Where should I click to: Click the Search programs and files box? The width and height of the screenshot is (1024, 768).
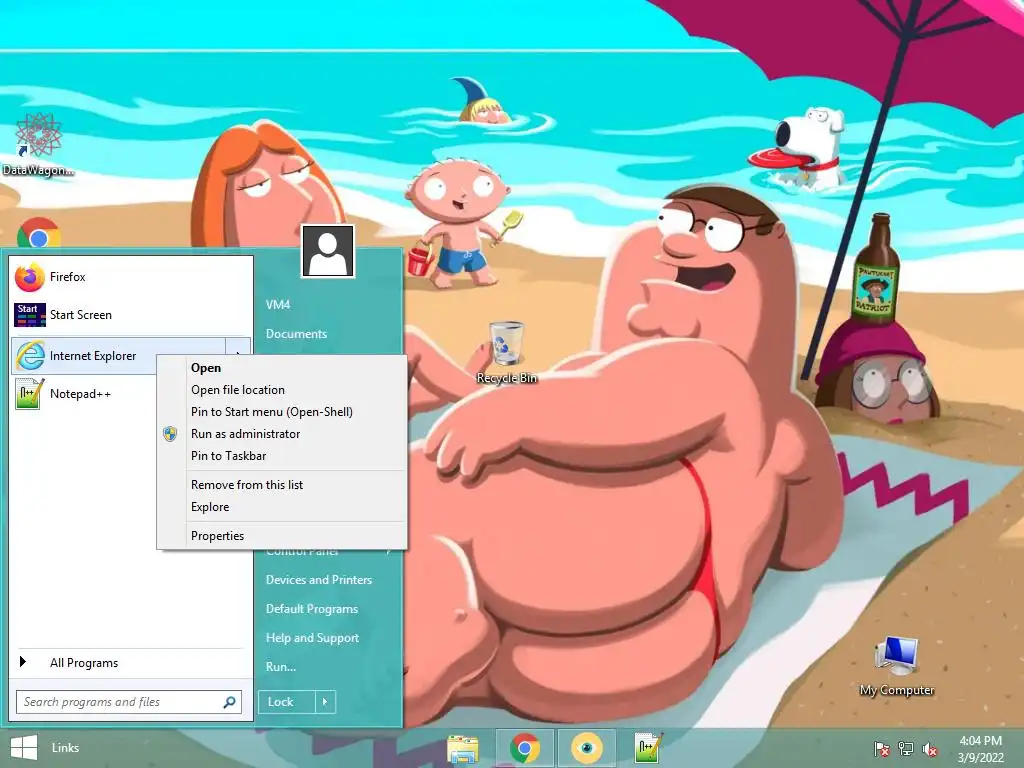(x=129, y=702)
